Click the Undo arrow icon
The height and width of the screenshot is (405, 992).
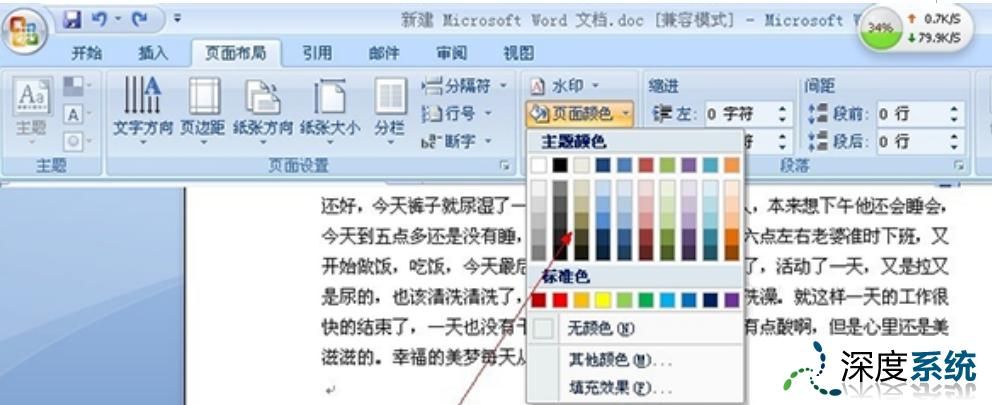tap(99, 20)
